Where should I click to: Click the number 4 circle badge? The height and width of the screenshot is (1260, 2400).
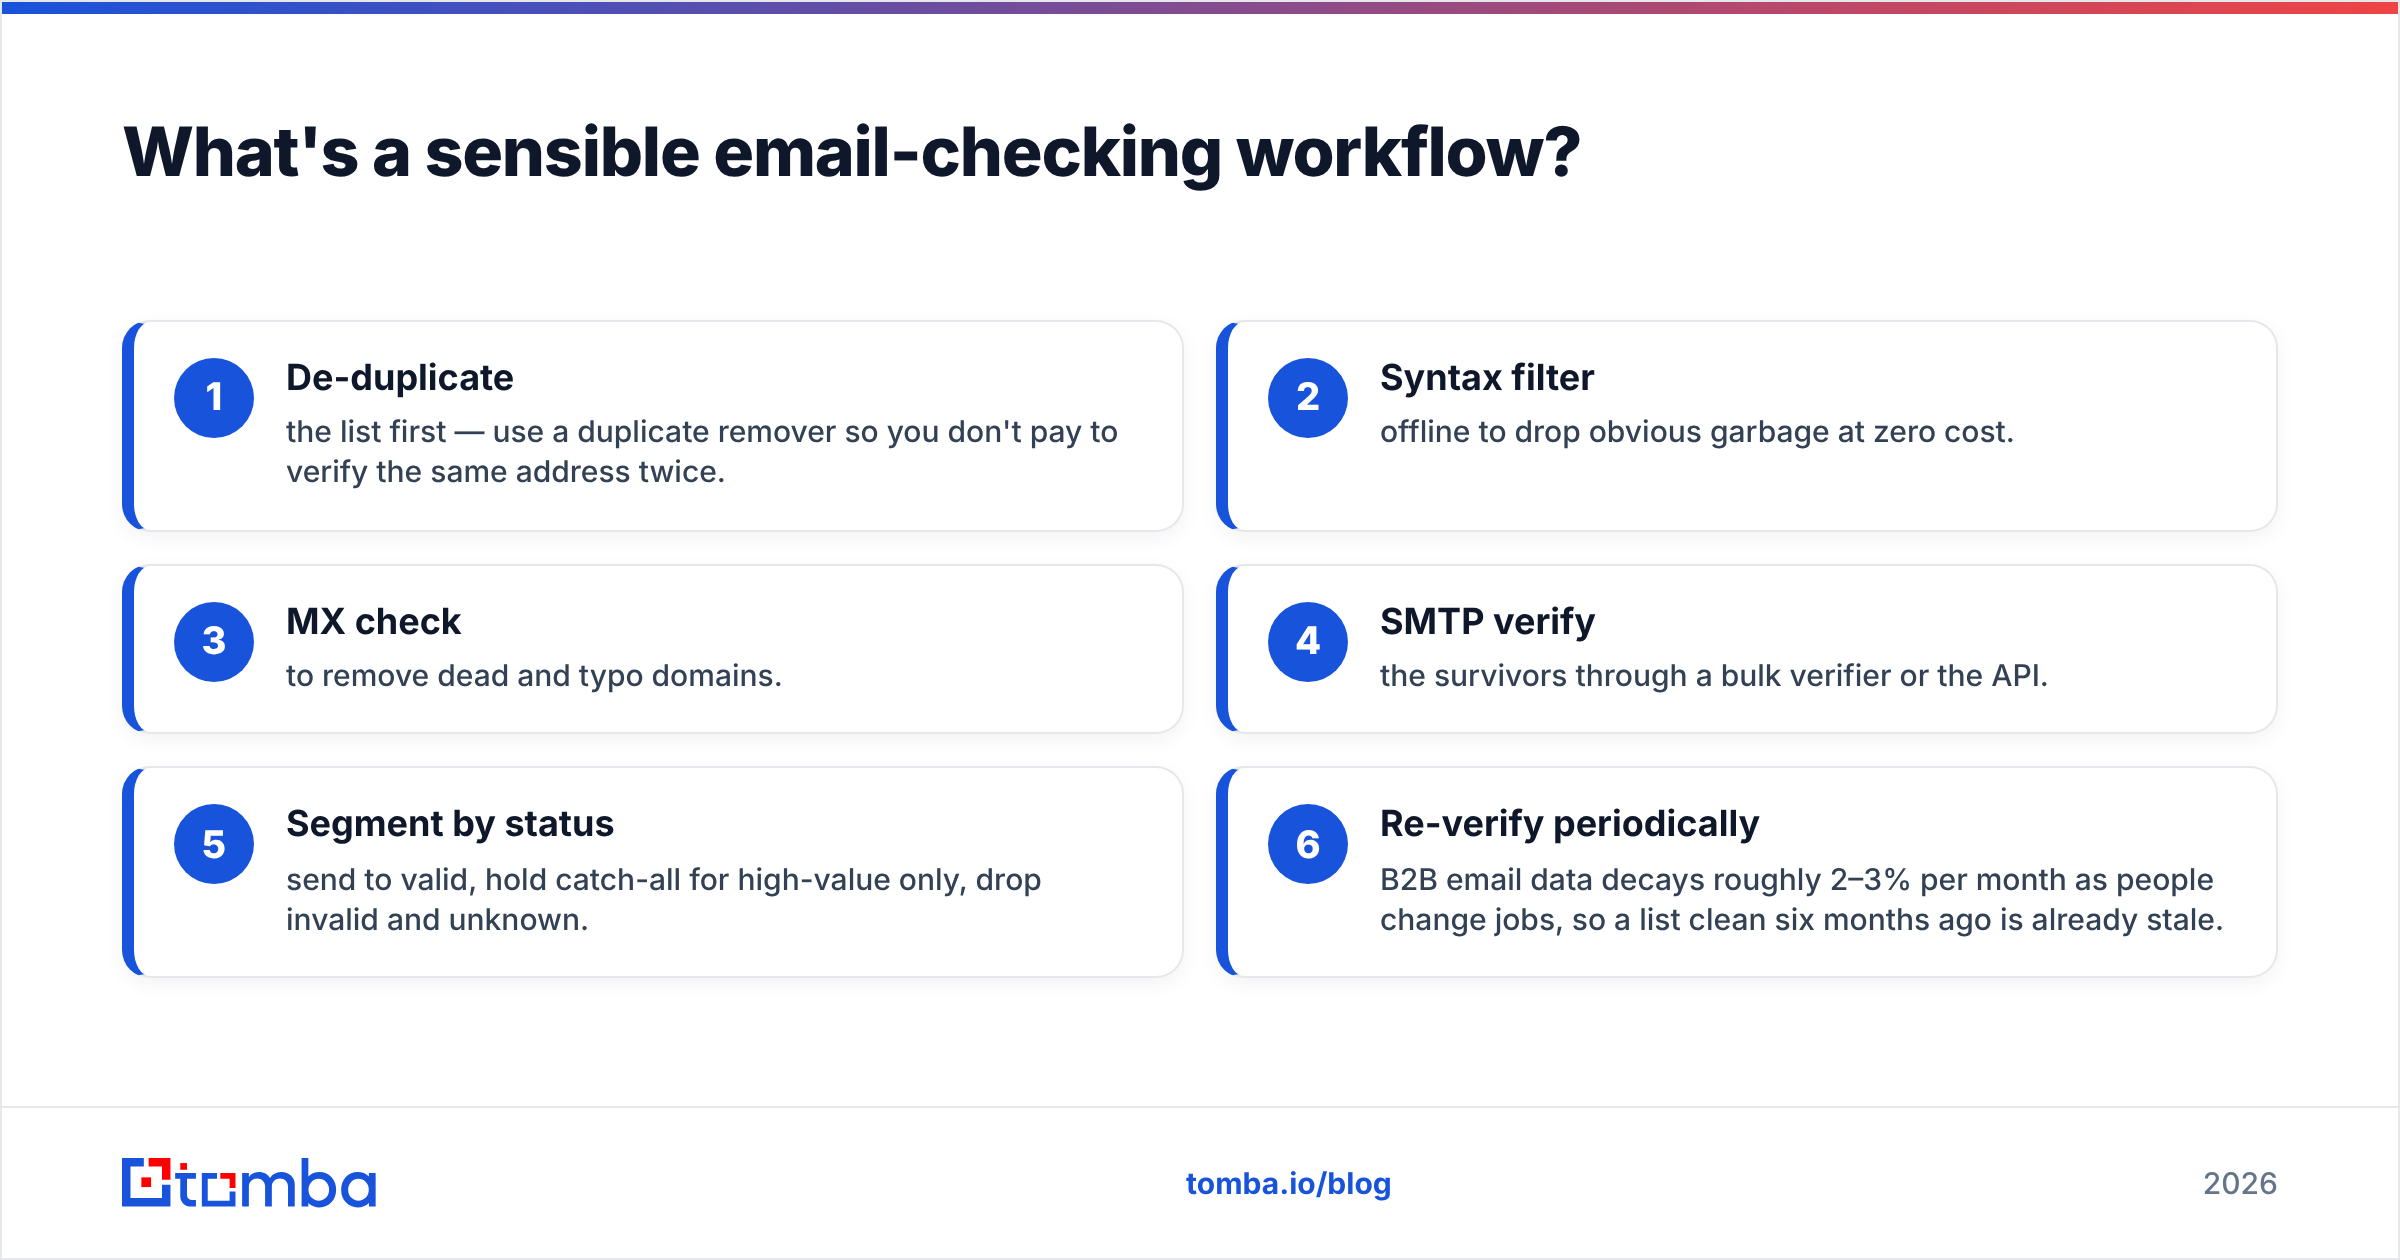[1308, 641]
